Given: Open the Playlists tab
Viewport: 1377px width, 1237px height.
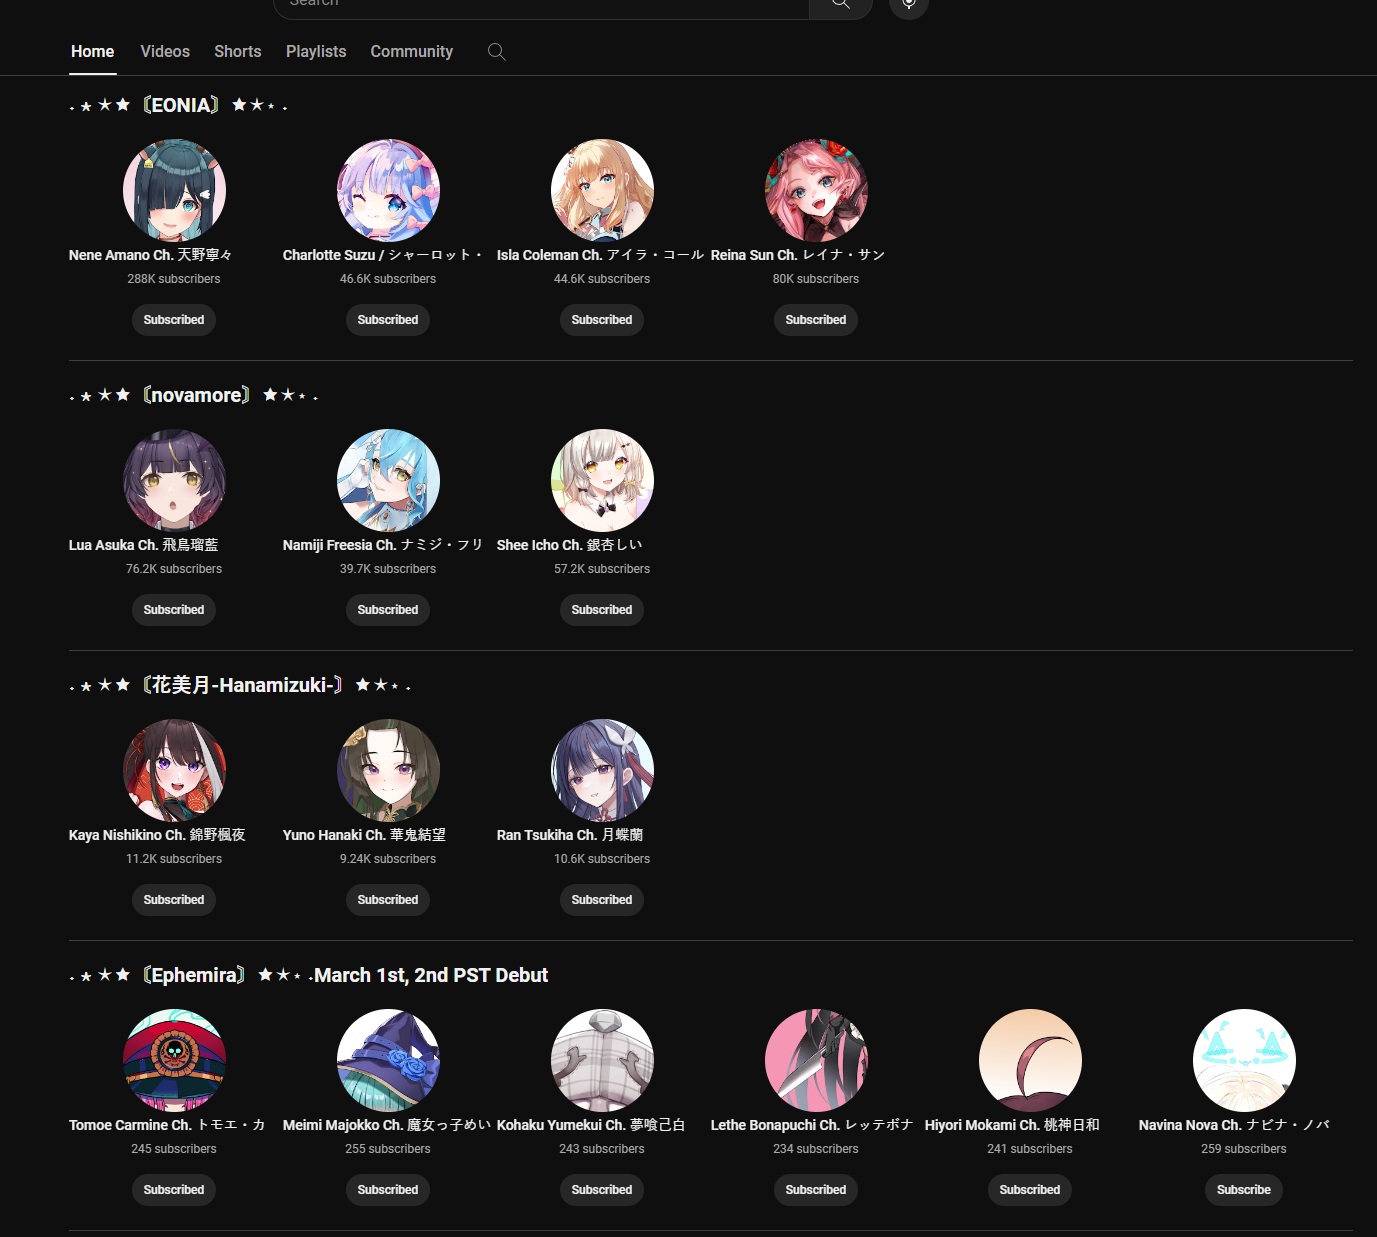Looking at the screenshot, I should click(316, 52).
